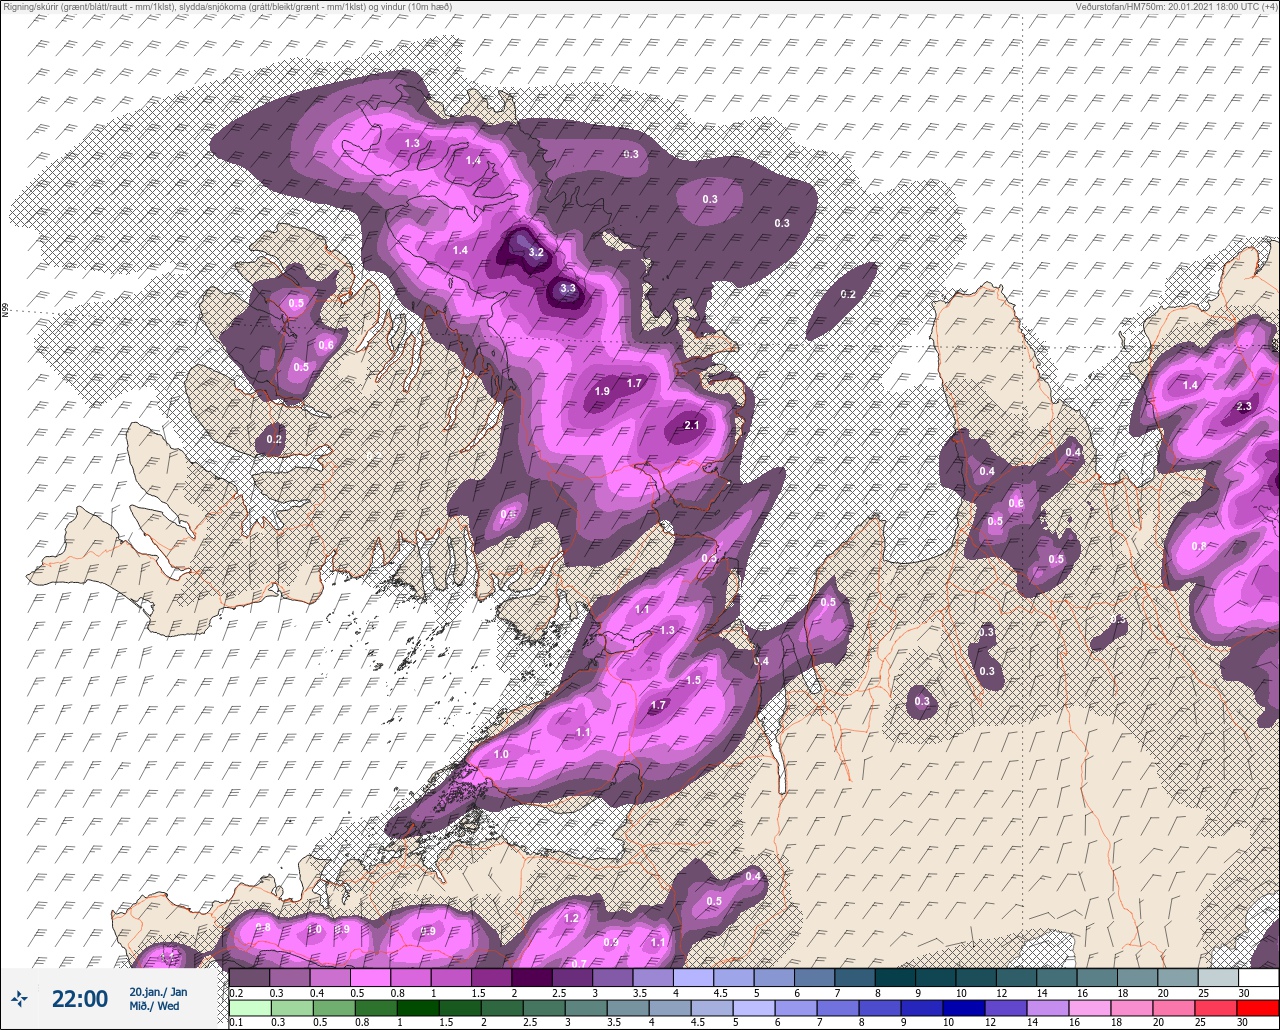Click the weekday label 'Mið./ Wed'
The height and width of the screenshot is (1030, 1280).
click(155, 1006)
